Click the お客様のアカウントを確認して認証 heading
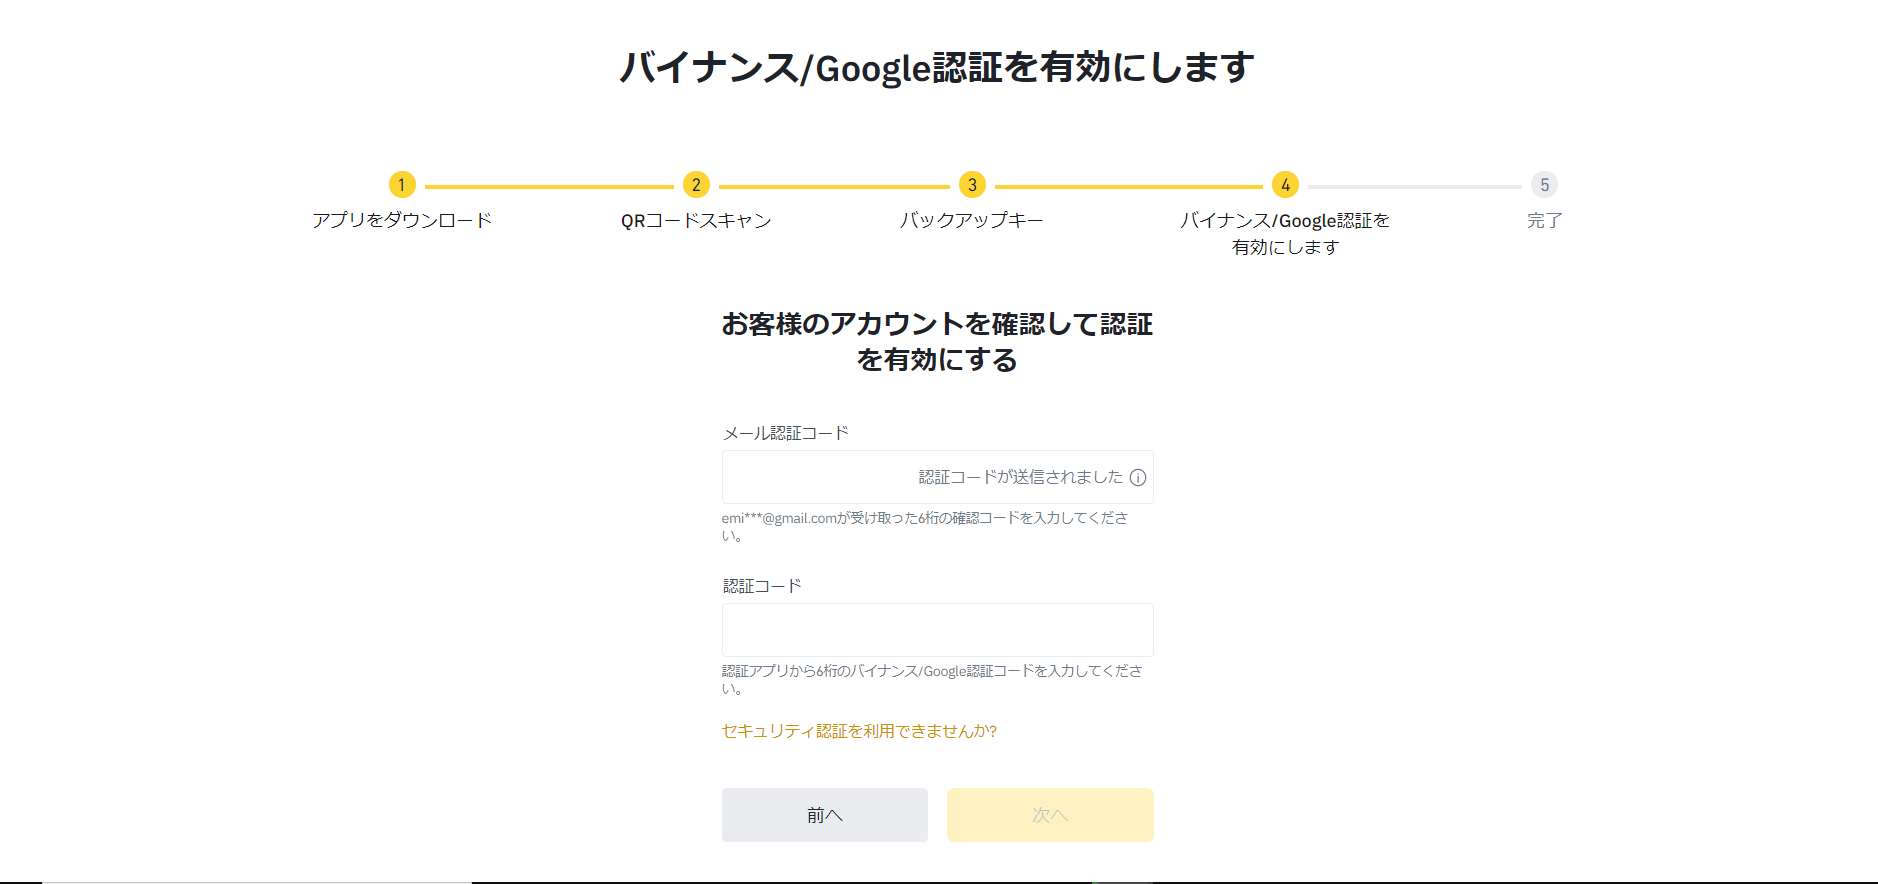Image resolution: width=1878 pixels, height=884 pixels. coord(937,342)
